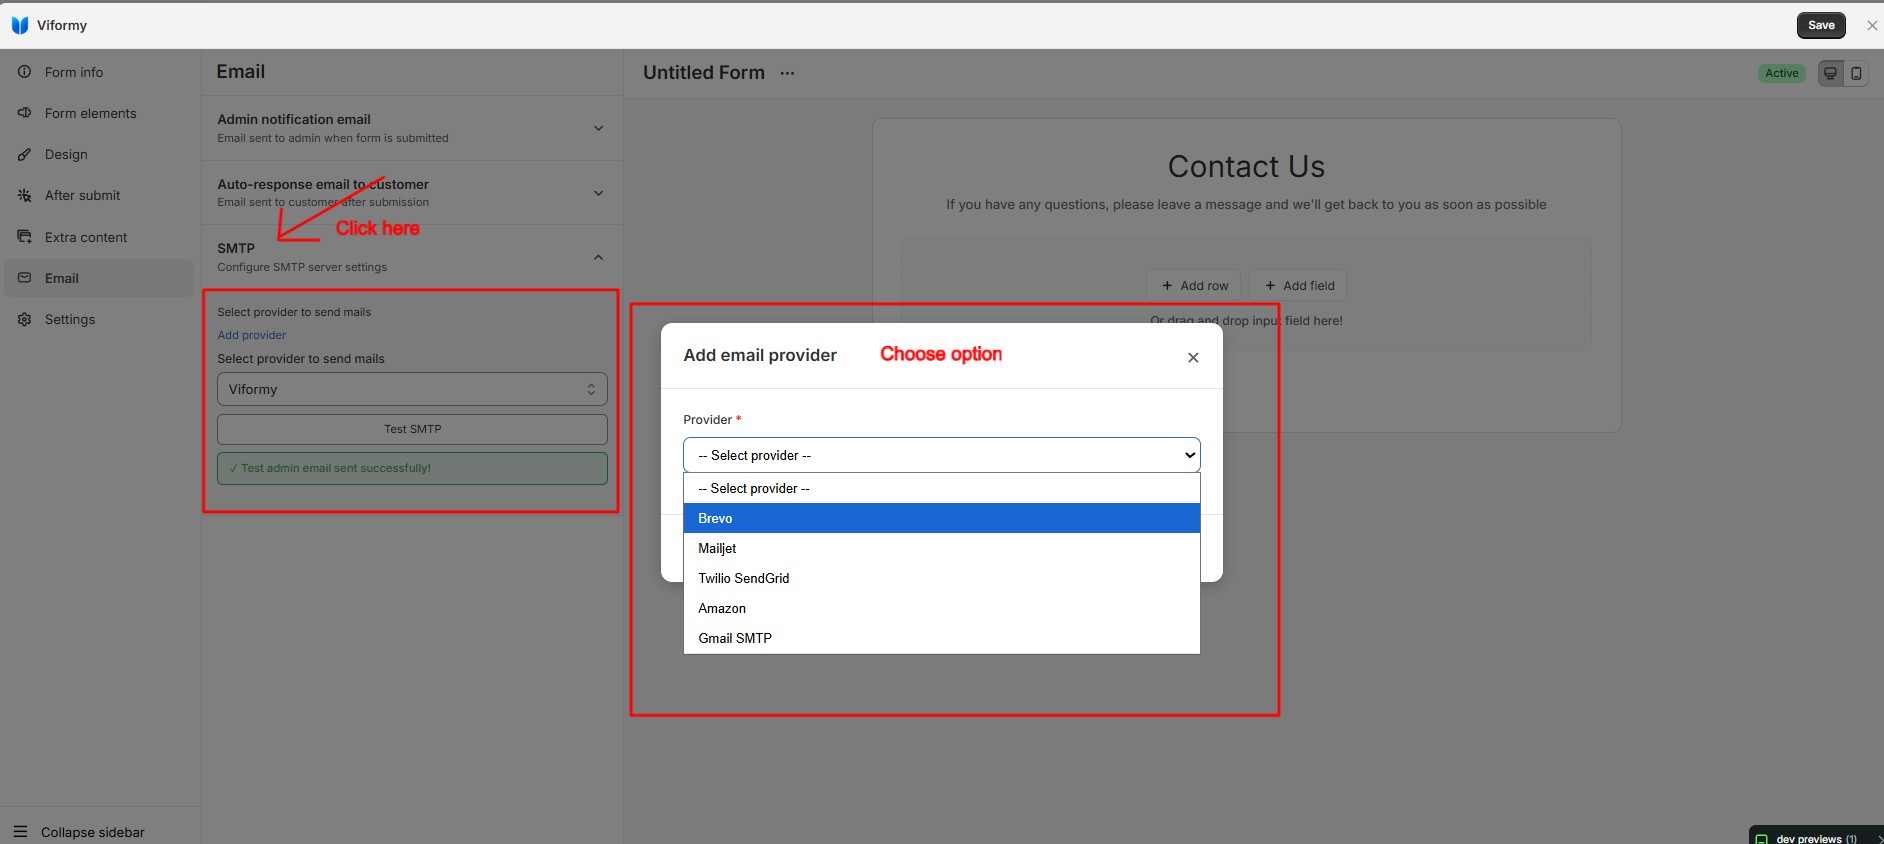Screen dimensions: 1884x844
Task: Select Twilio SendGrid from provider list
Action: (x=941, y=578)
